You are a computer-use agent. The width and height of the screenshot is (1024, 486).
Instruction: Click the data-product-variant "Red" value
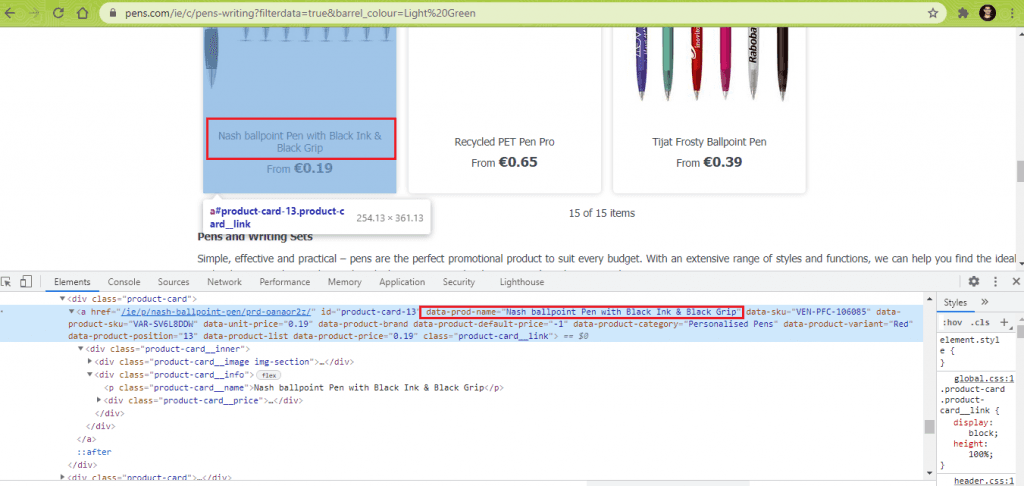[901, 324]
